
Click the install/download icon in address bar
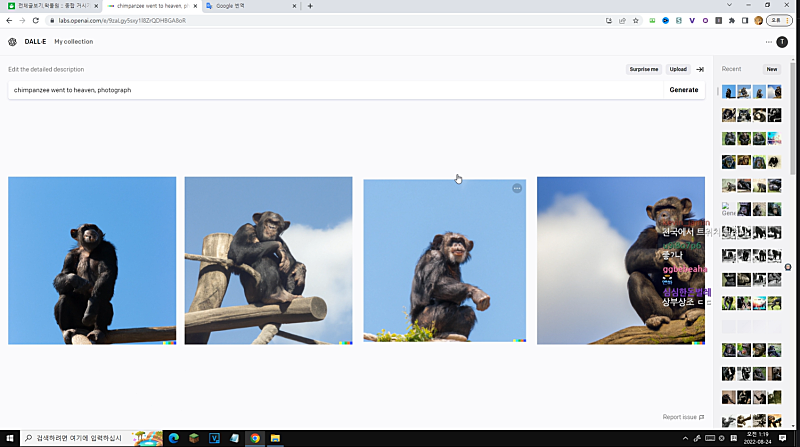point(609,20)
